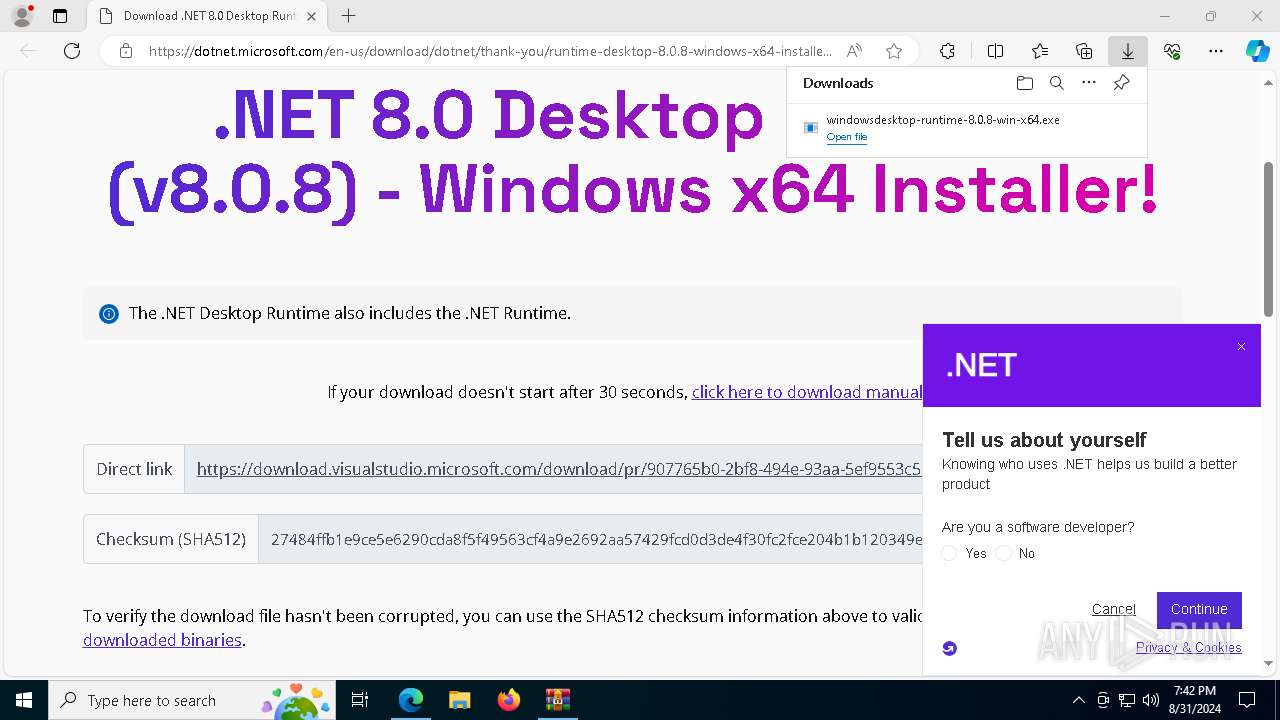Screen dimensions: 1280x720
Task: Click the 'click here to download manually' link
Action: point(807,392)
